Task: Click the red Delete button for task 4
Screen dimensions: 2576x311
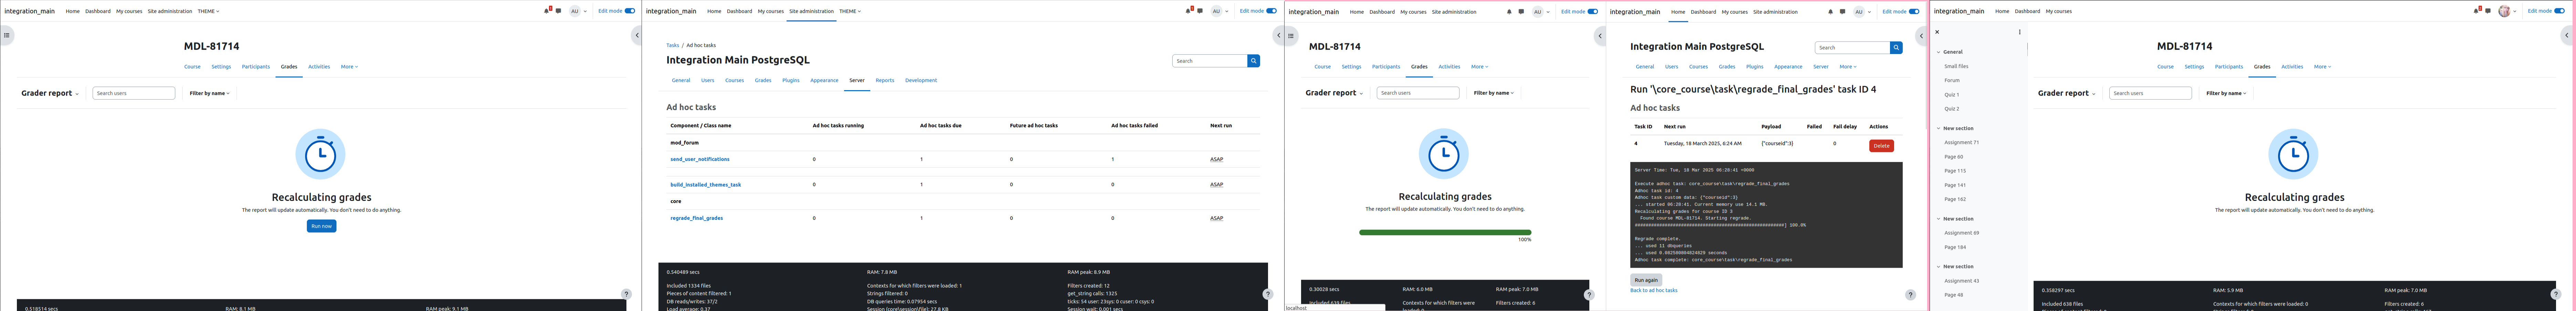Action: 1881,146
